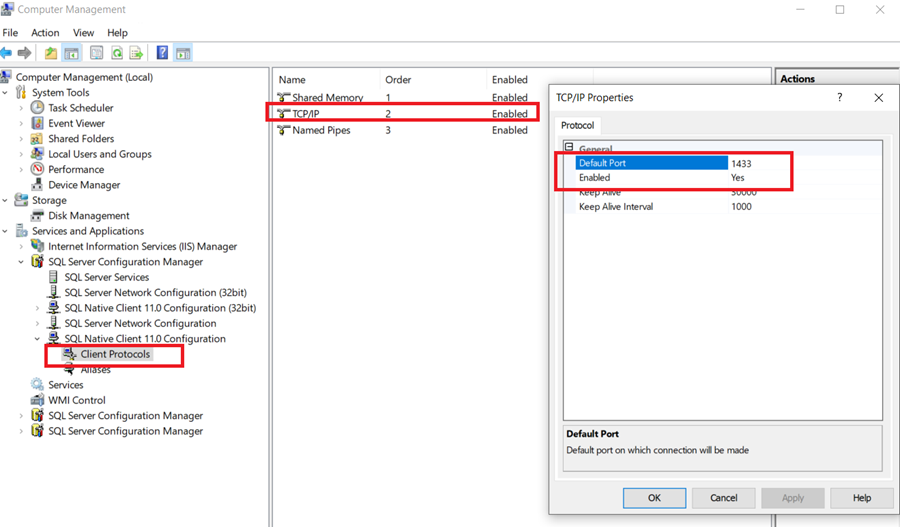Click OK in TCP/IP Properties dialog
900x527 pixels.
tap(654, 498)
